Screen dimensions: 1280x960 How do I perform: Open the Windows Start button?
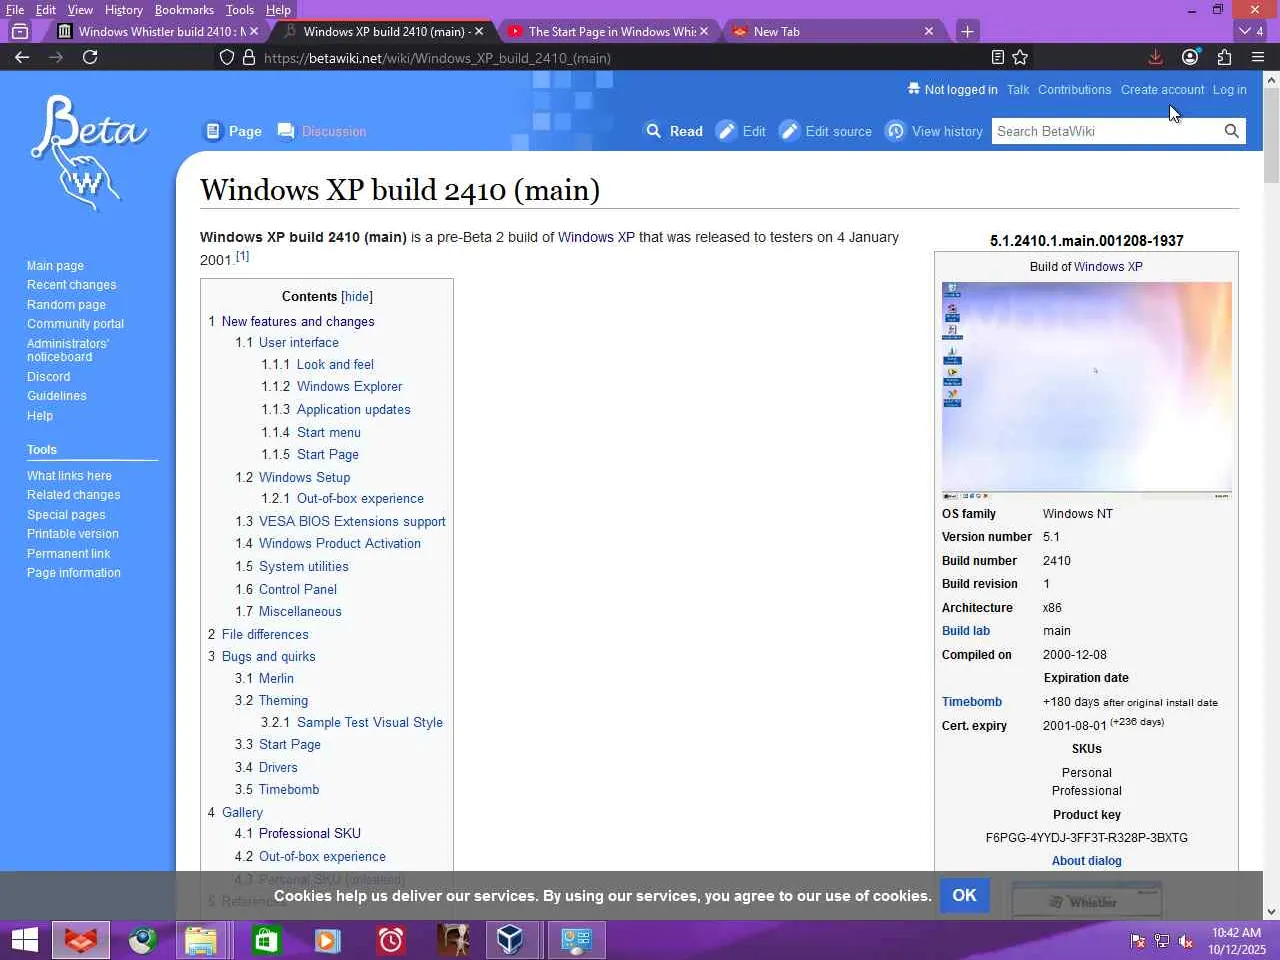pyautogui.click(x=25, y=940)
